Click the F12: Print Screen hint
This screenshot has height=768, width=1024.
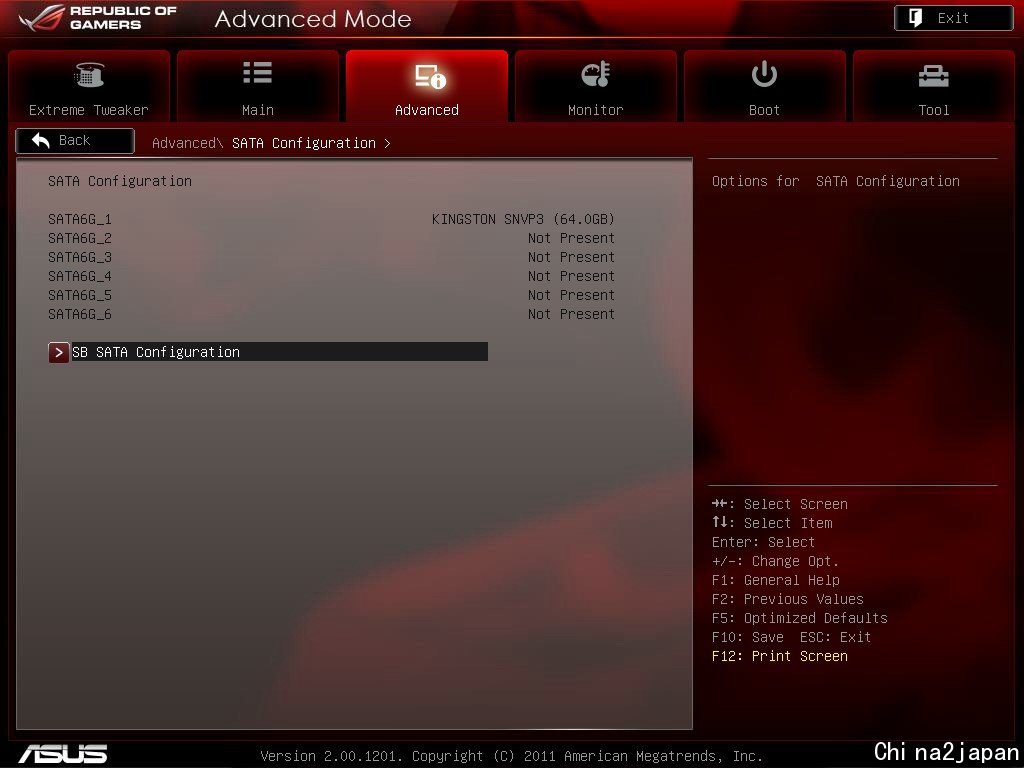coord(780,656)
